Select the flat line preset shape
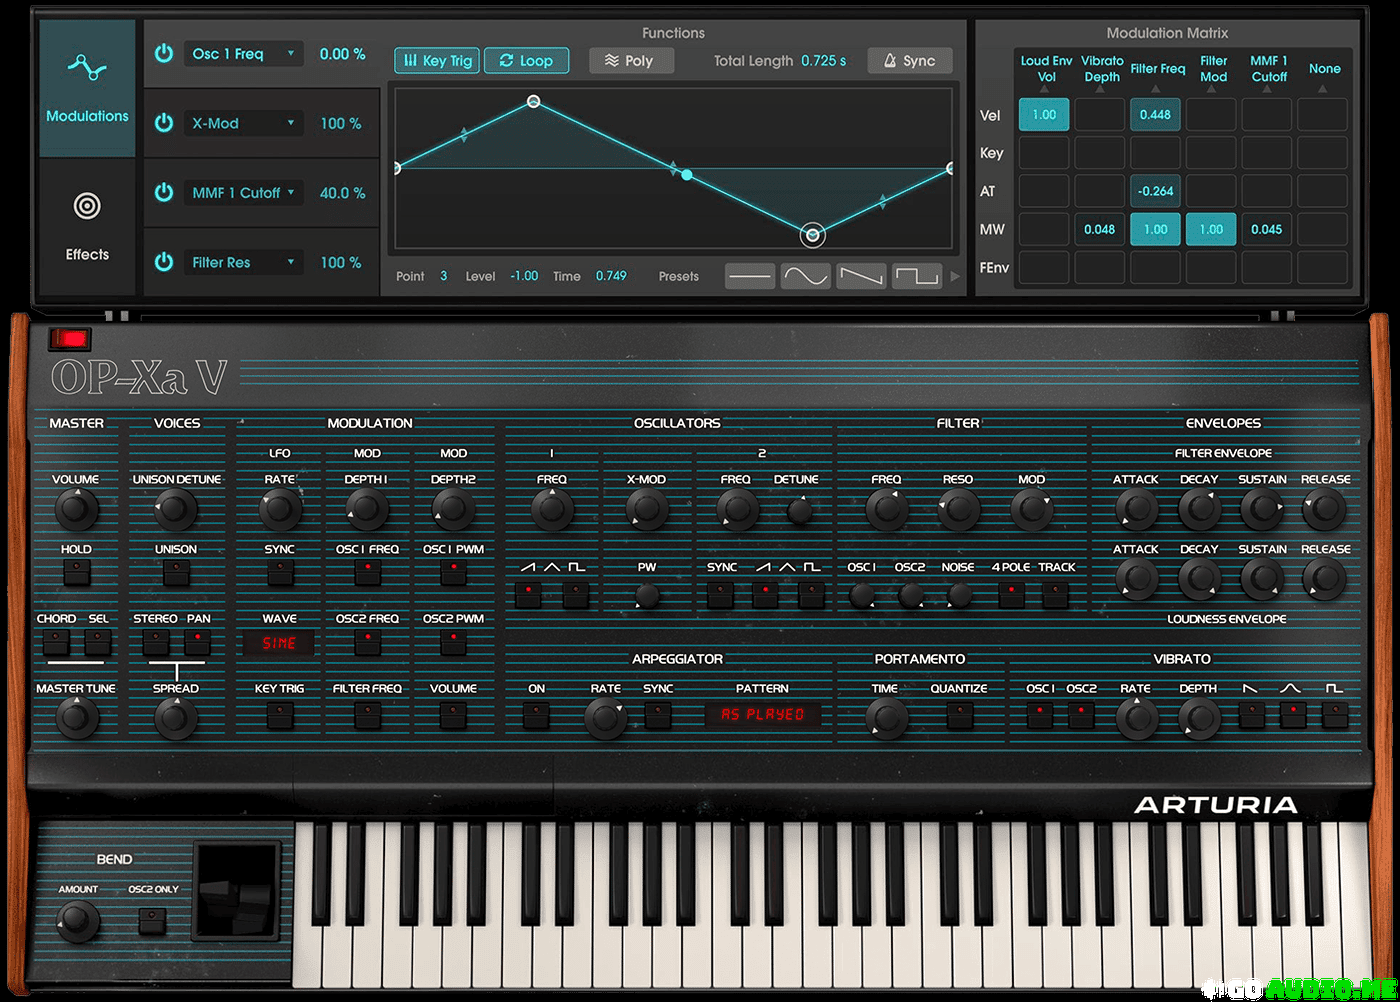Image resolution: width=1400 pixels, height=1002 pixels. point(749,276)
